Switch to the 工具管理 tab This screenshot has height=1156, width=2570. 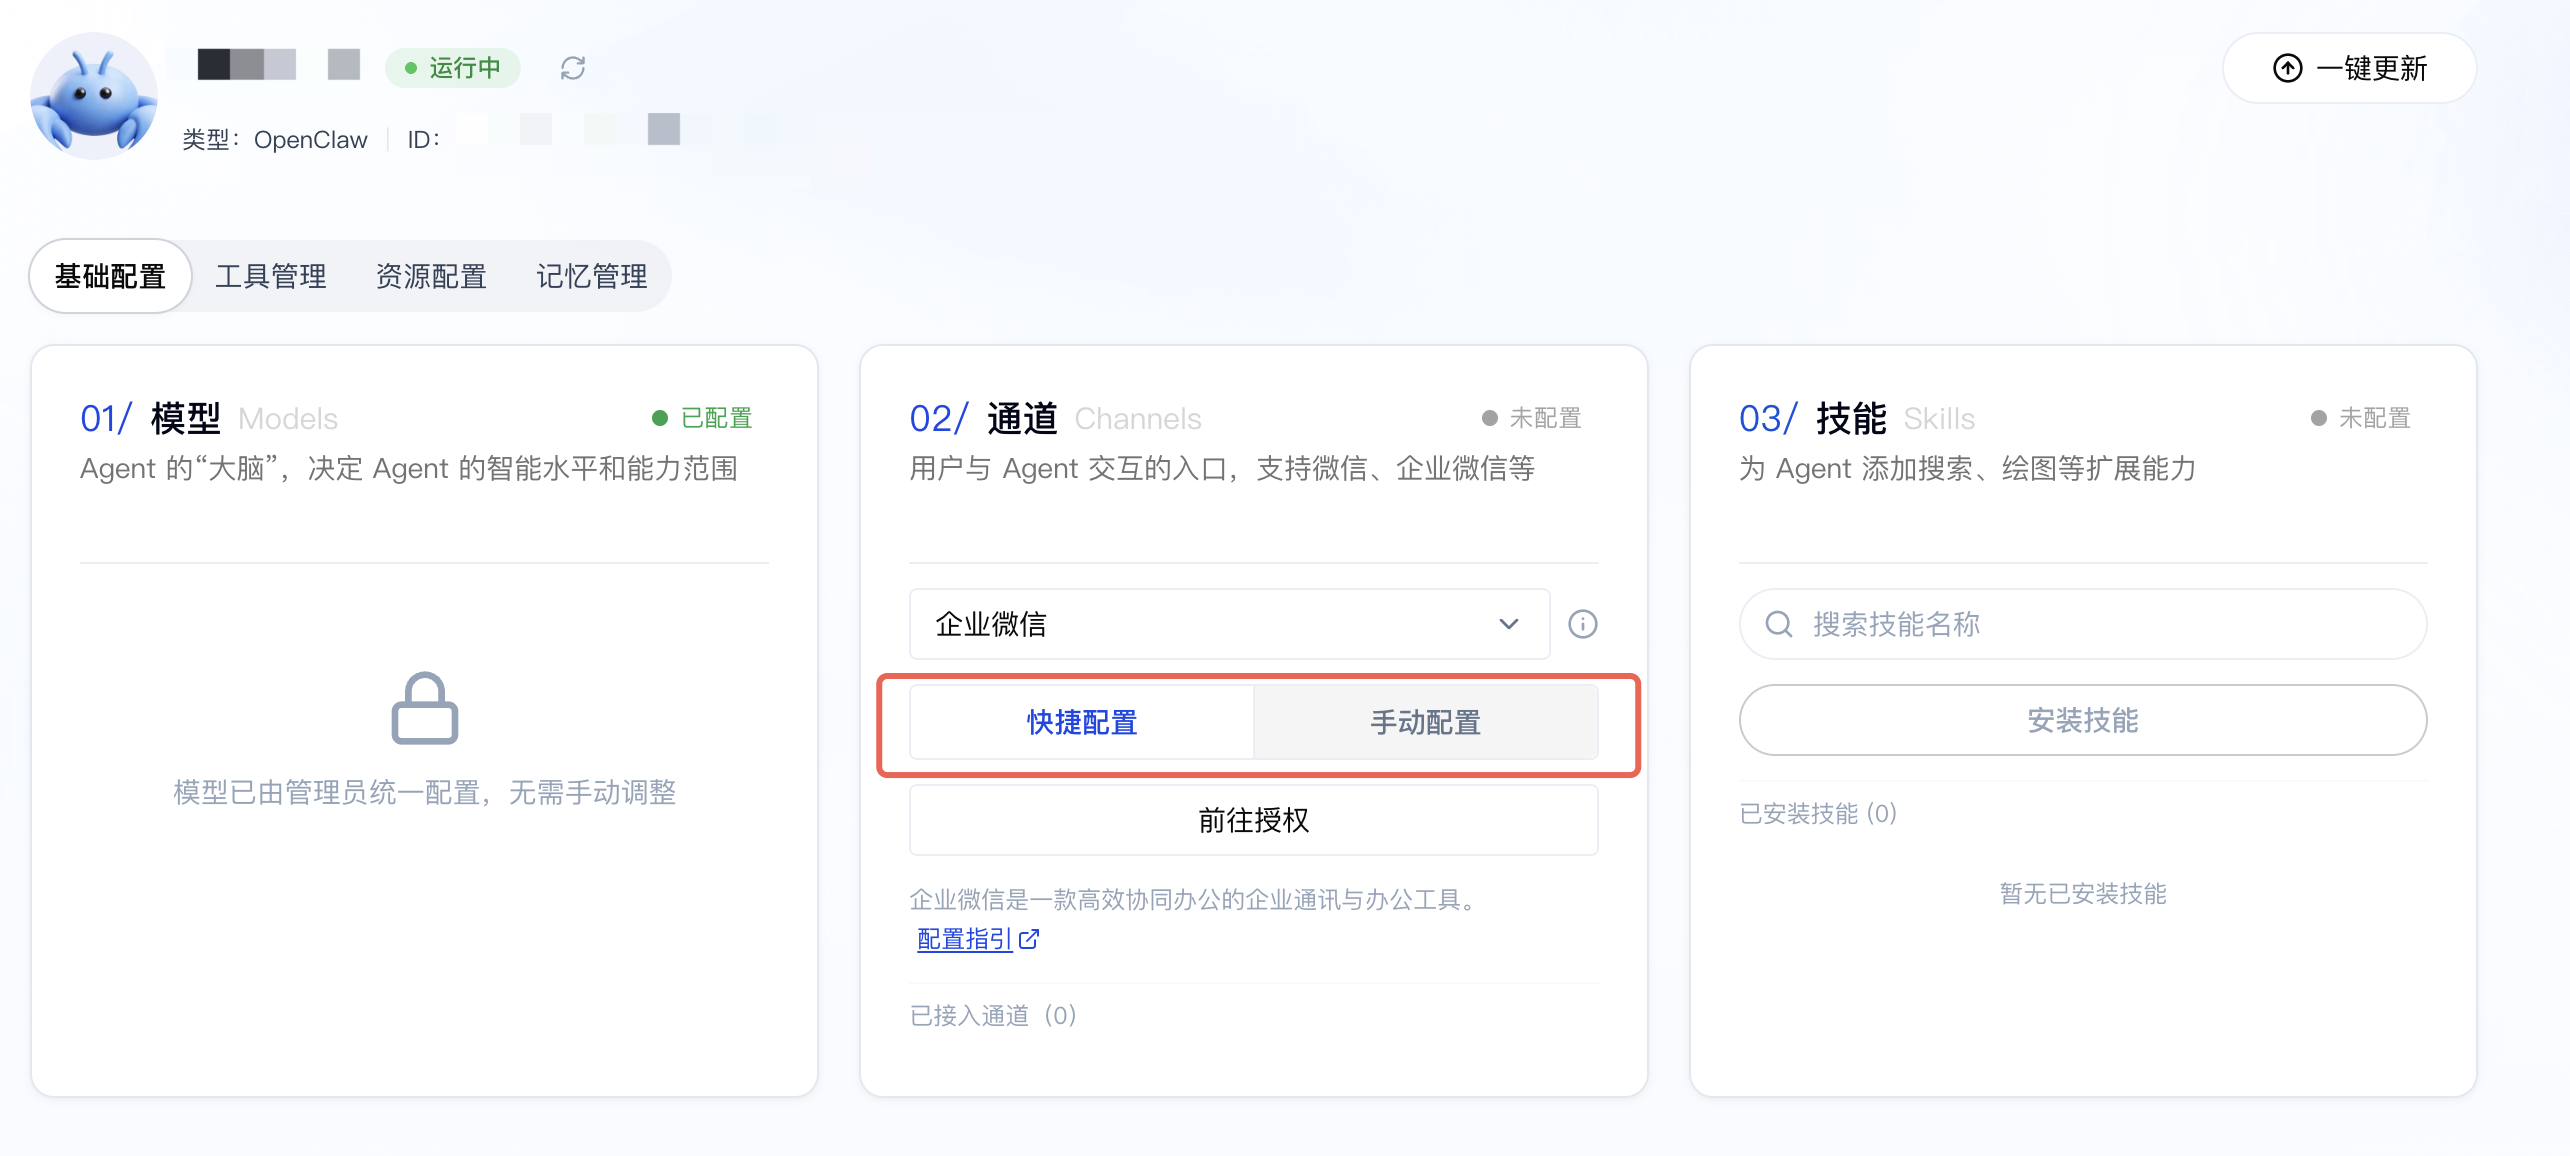[x=271, y=276]
